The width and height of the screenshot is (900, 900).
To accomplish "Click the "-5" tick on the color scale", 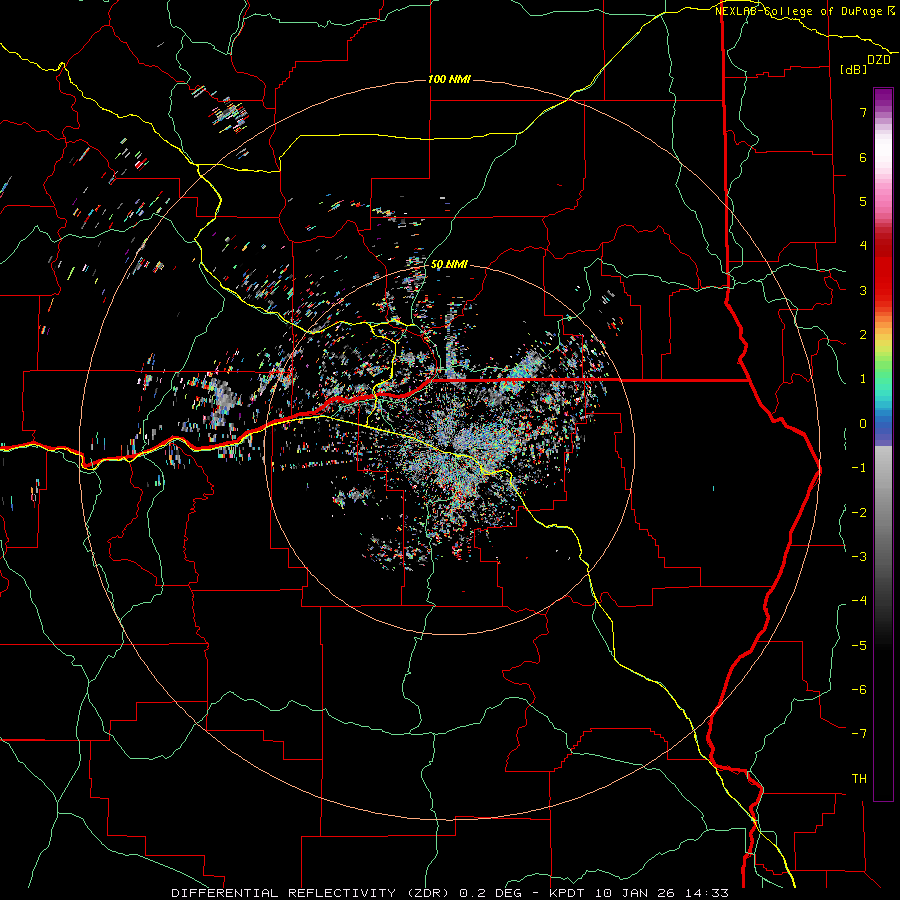I will pos(859,645).
